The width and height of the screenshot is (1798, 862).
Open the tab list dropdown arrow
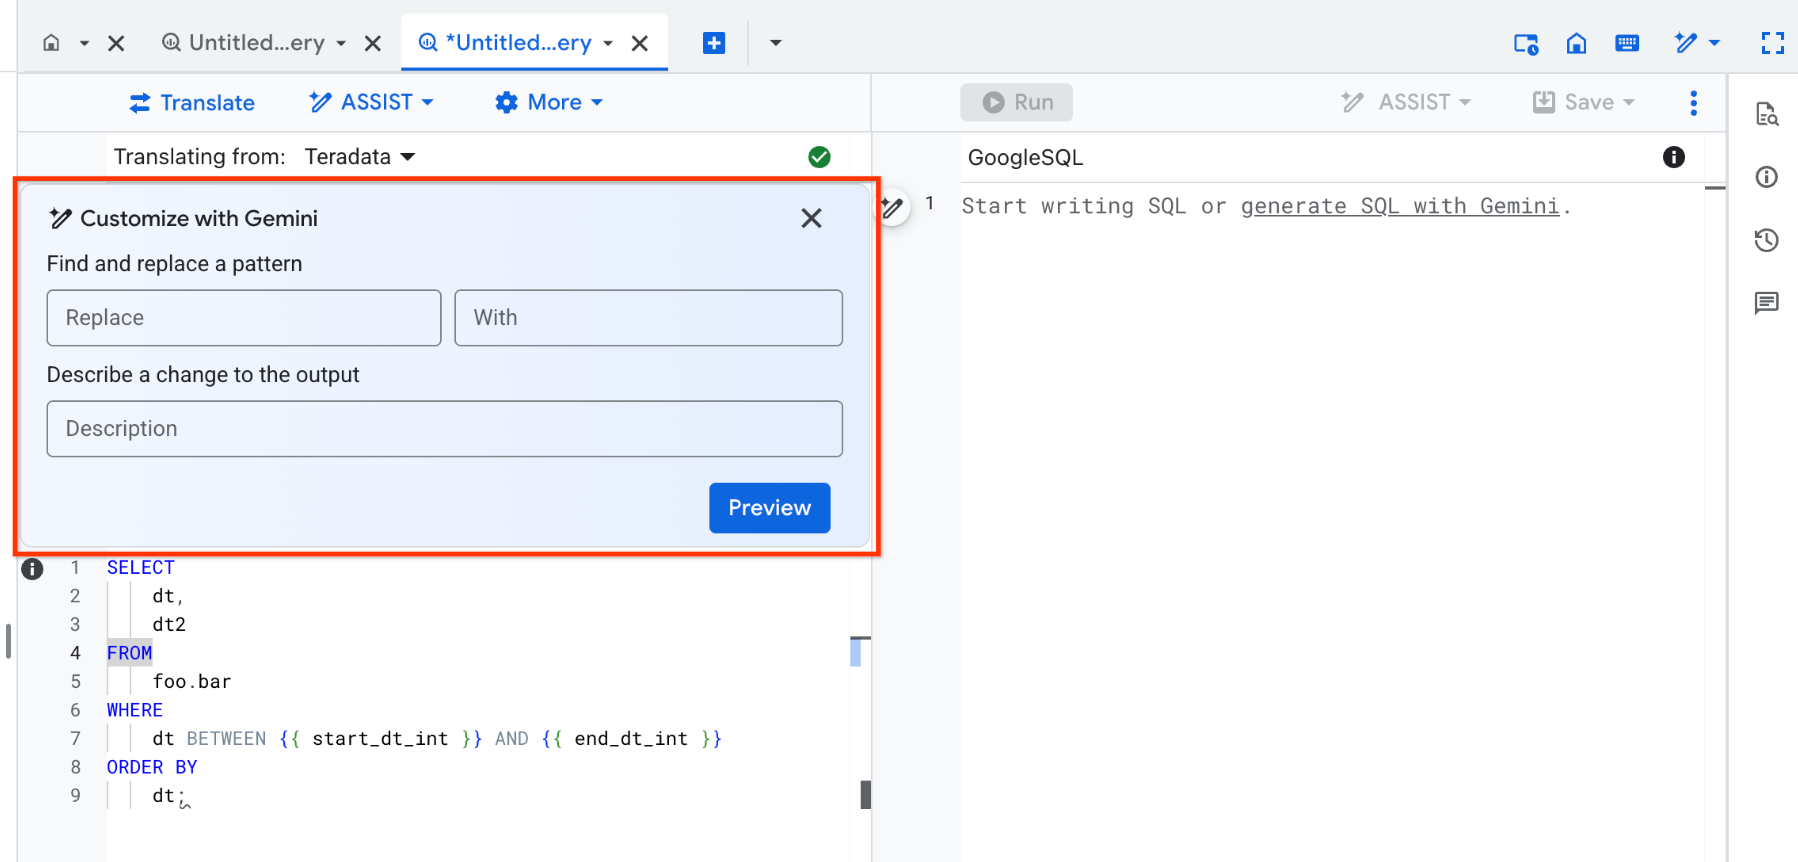point(775,43)
